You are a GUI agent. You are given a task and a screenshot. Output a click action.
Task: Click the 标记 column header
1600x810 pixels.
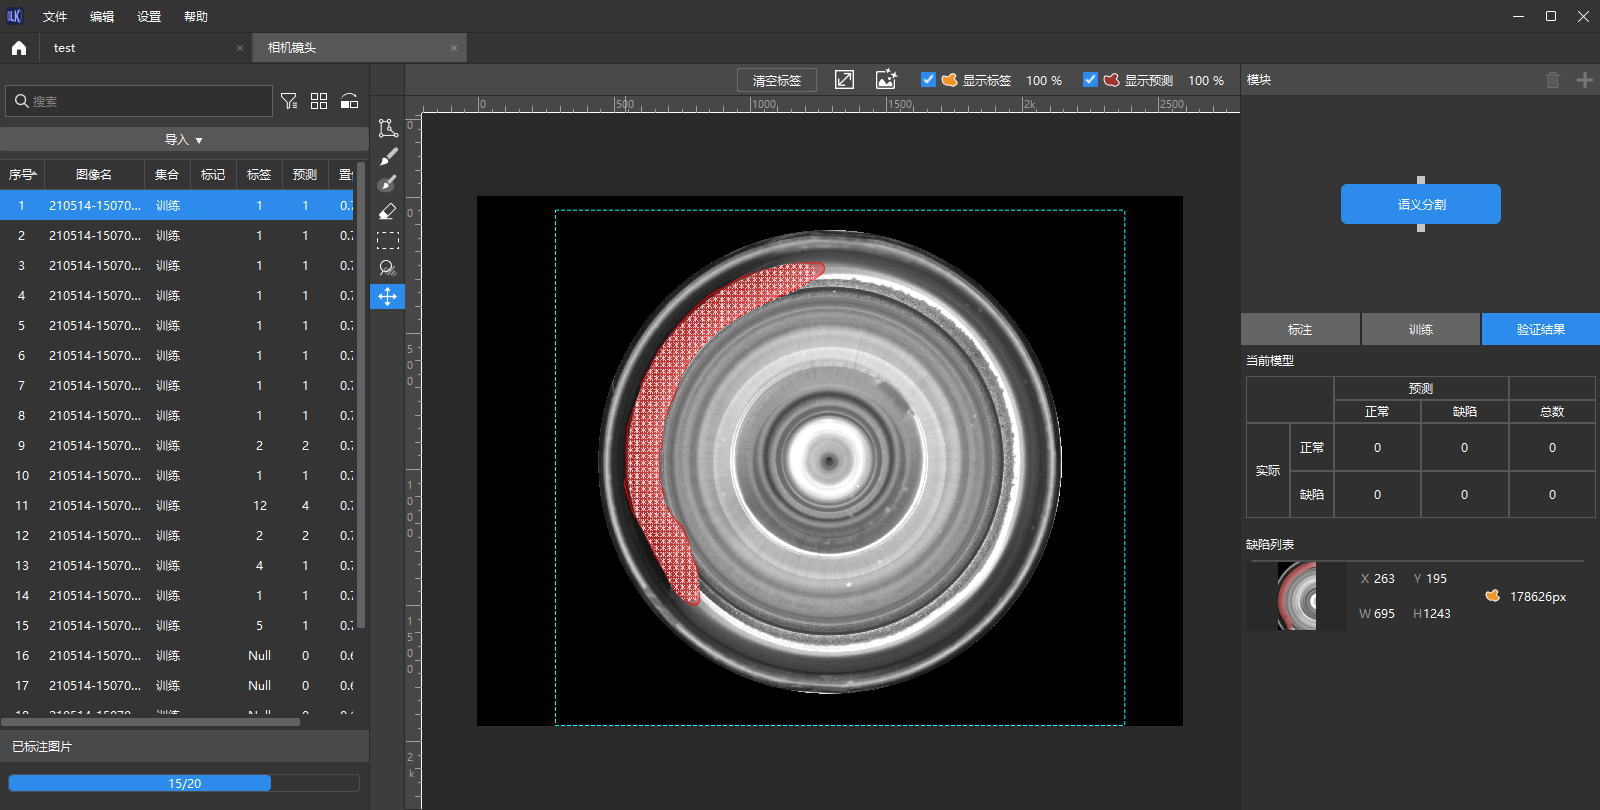[x=213, y=175]
